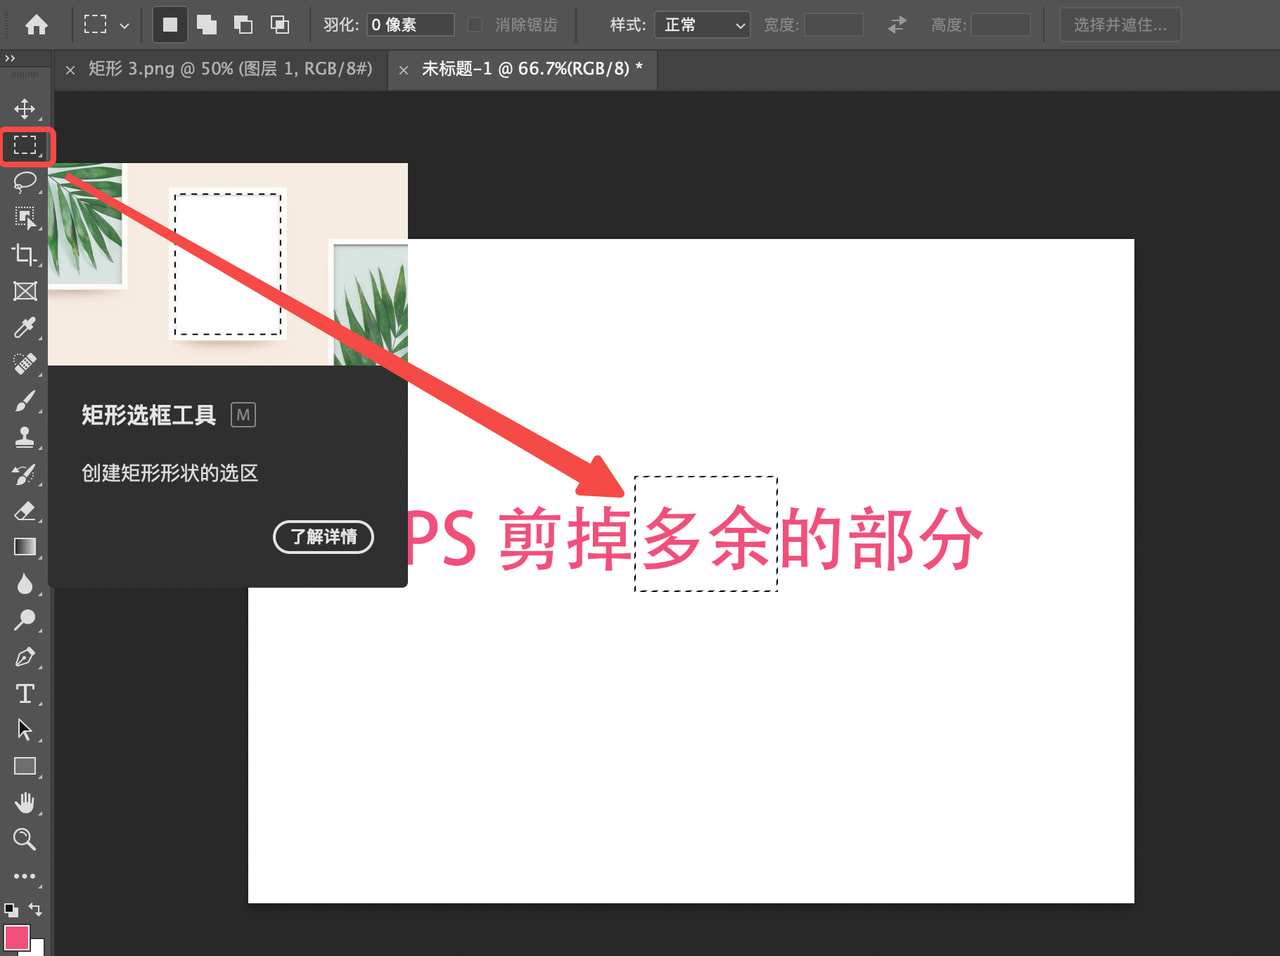
Task: Swap width and height values
Action: (897, 25)
